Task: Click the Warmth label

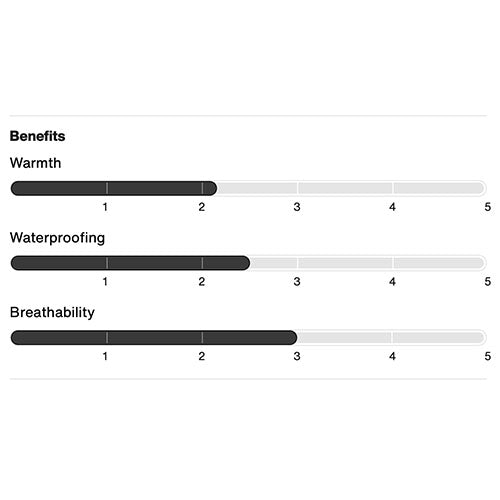Action: (x=35, y=163)
